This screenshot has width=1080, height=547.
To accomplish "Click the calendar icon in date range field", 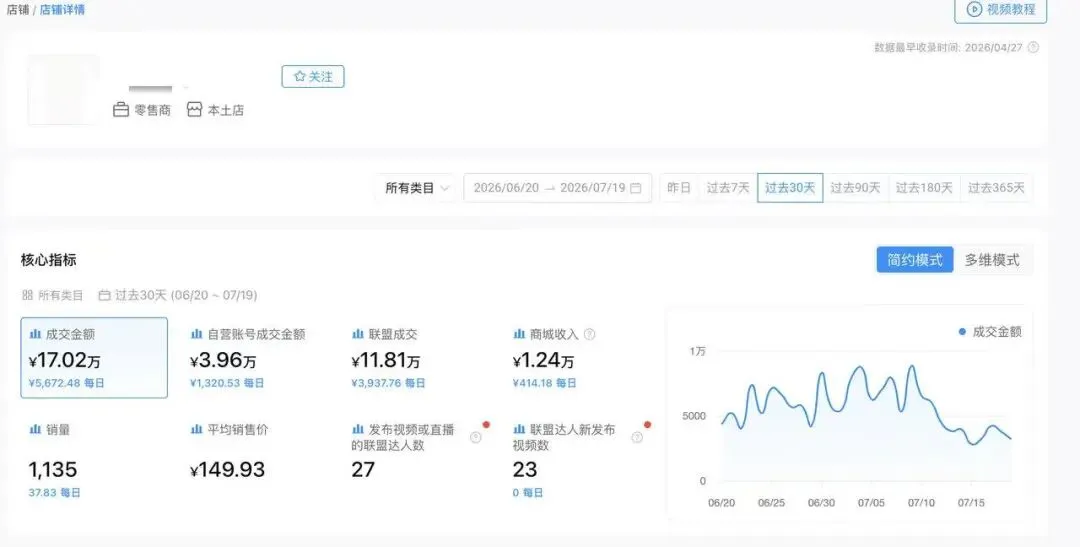I will coord(636,188).
